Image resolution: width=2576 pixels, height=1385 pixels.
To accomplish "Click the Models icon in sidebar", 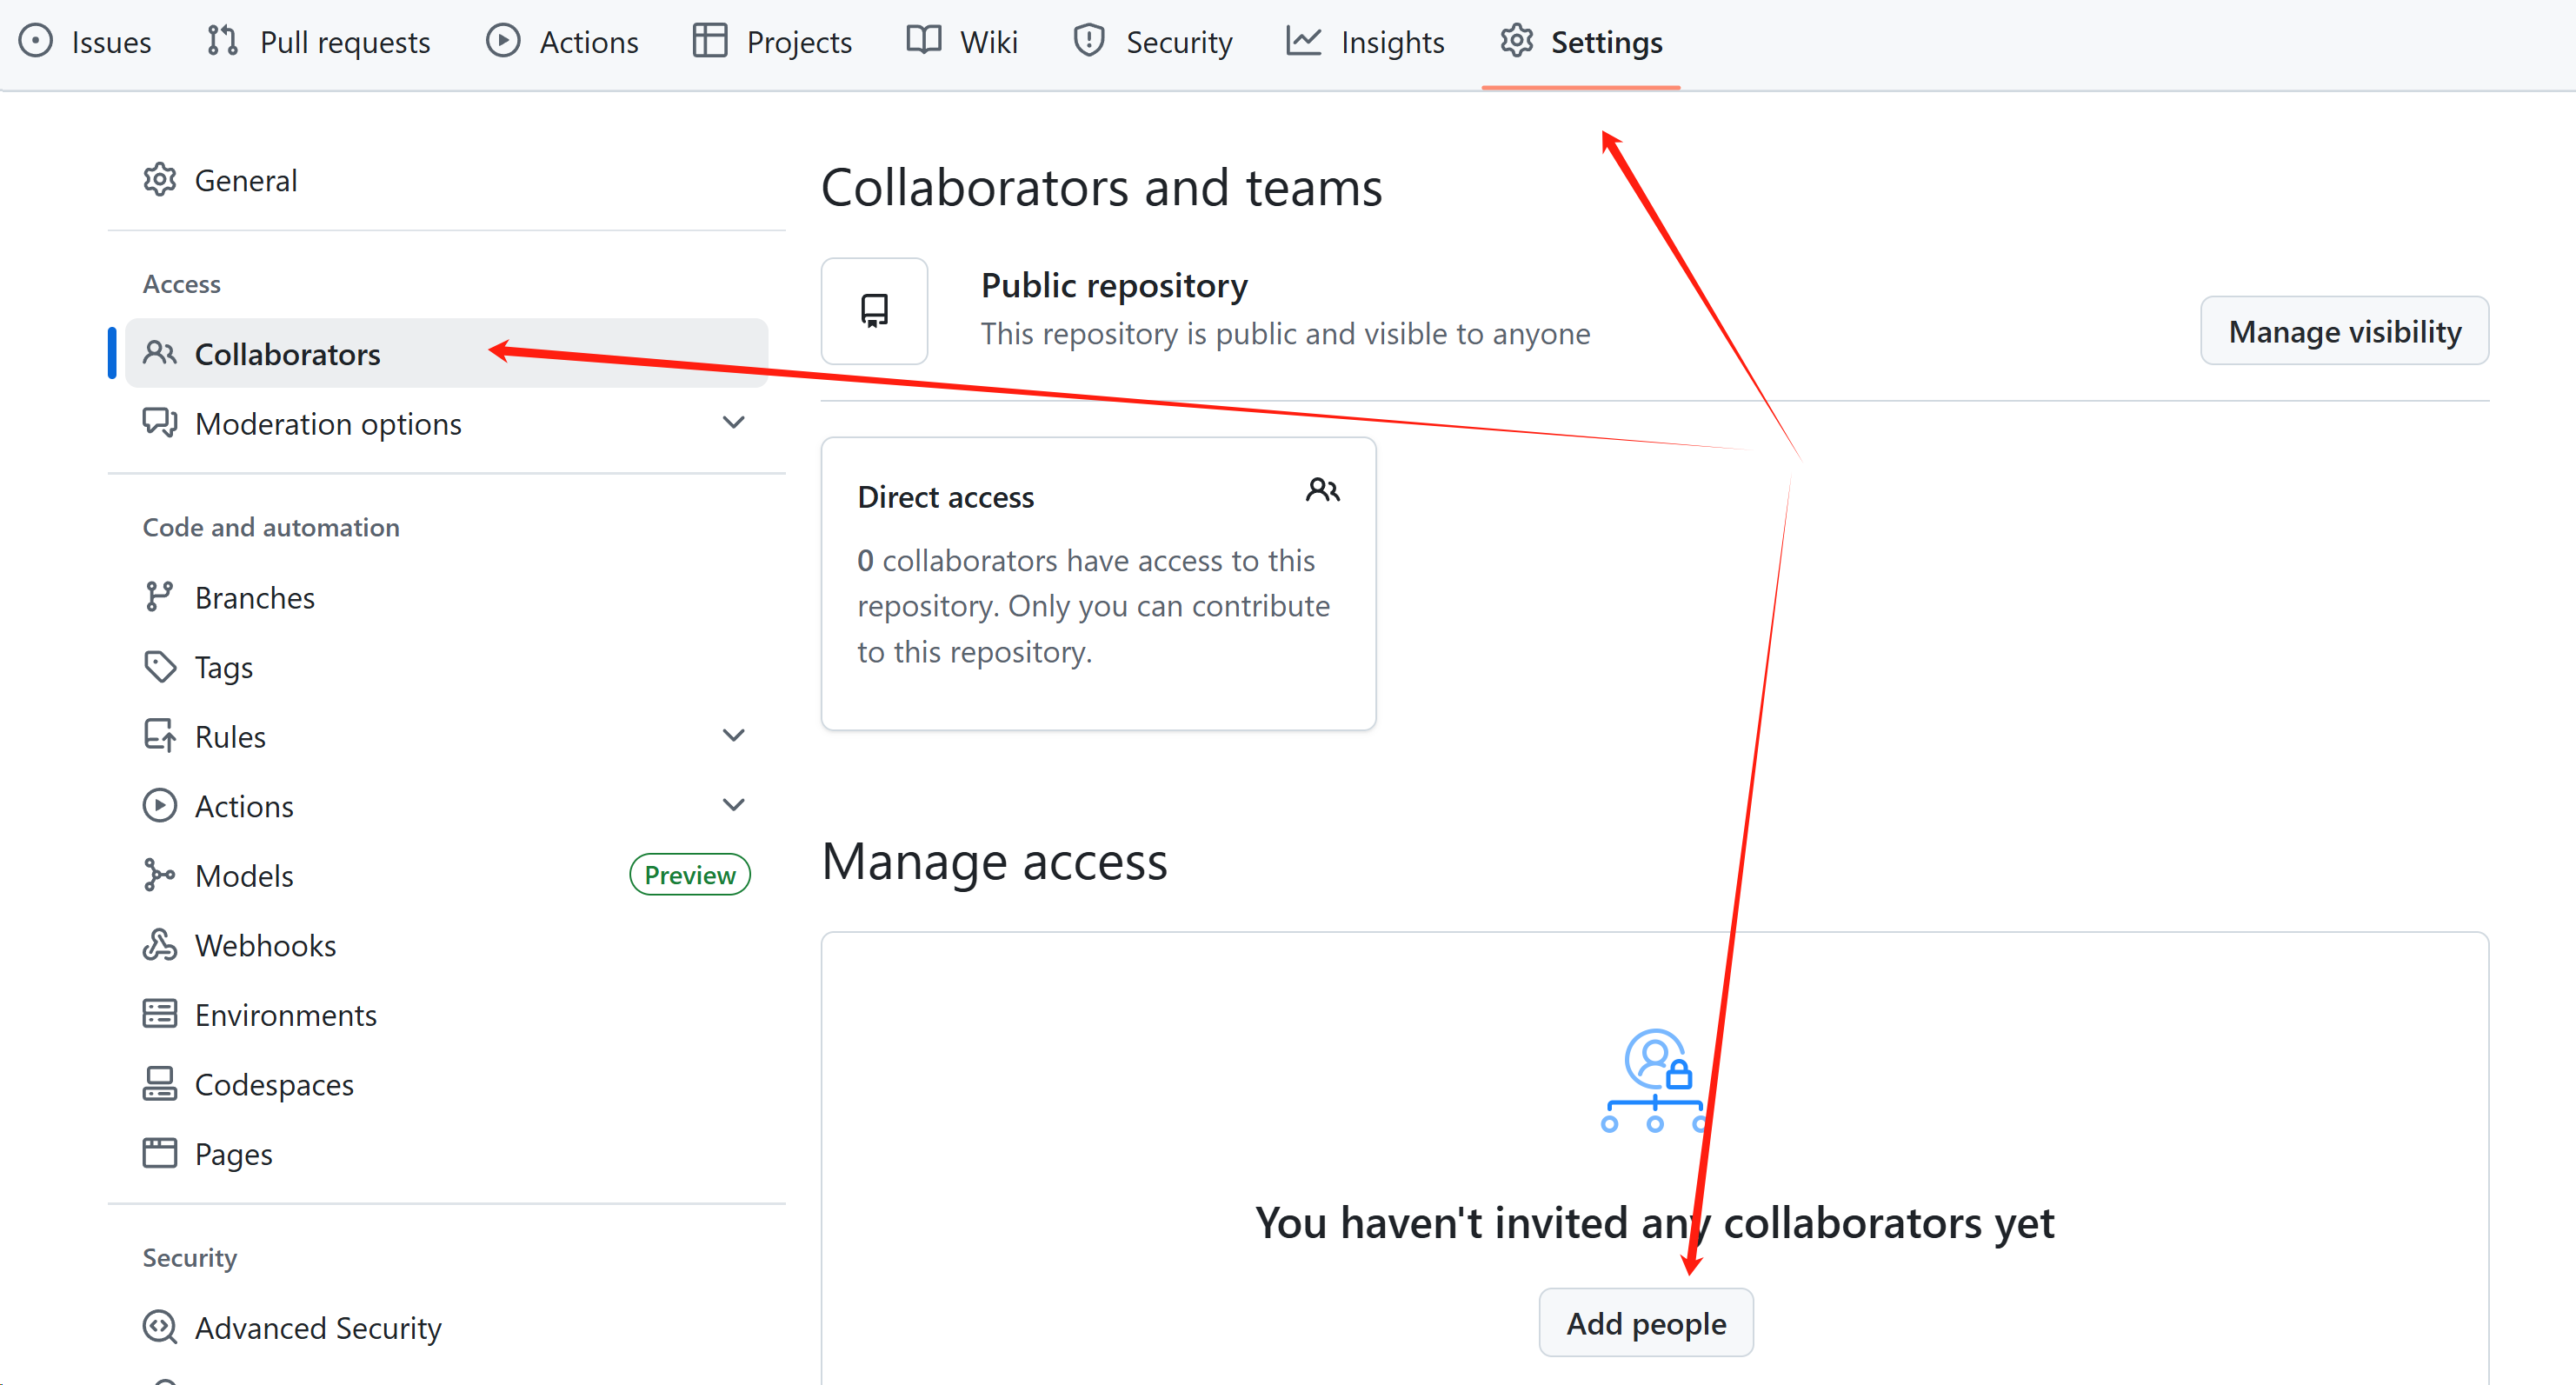I will tap(159, 875).
